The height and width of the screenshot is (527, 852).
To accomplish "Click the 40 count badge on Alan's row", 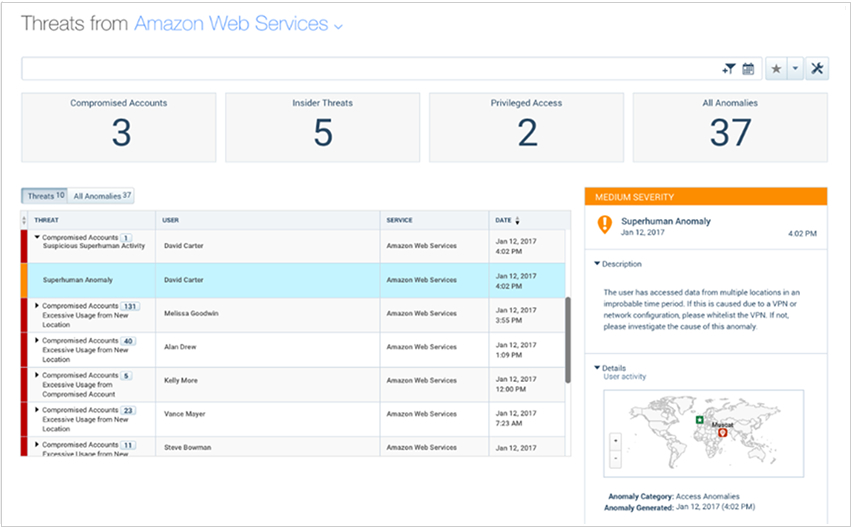I will coord(128,341).
